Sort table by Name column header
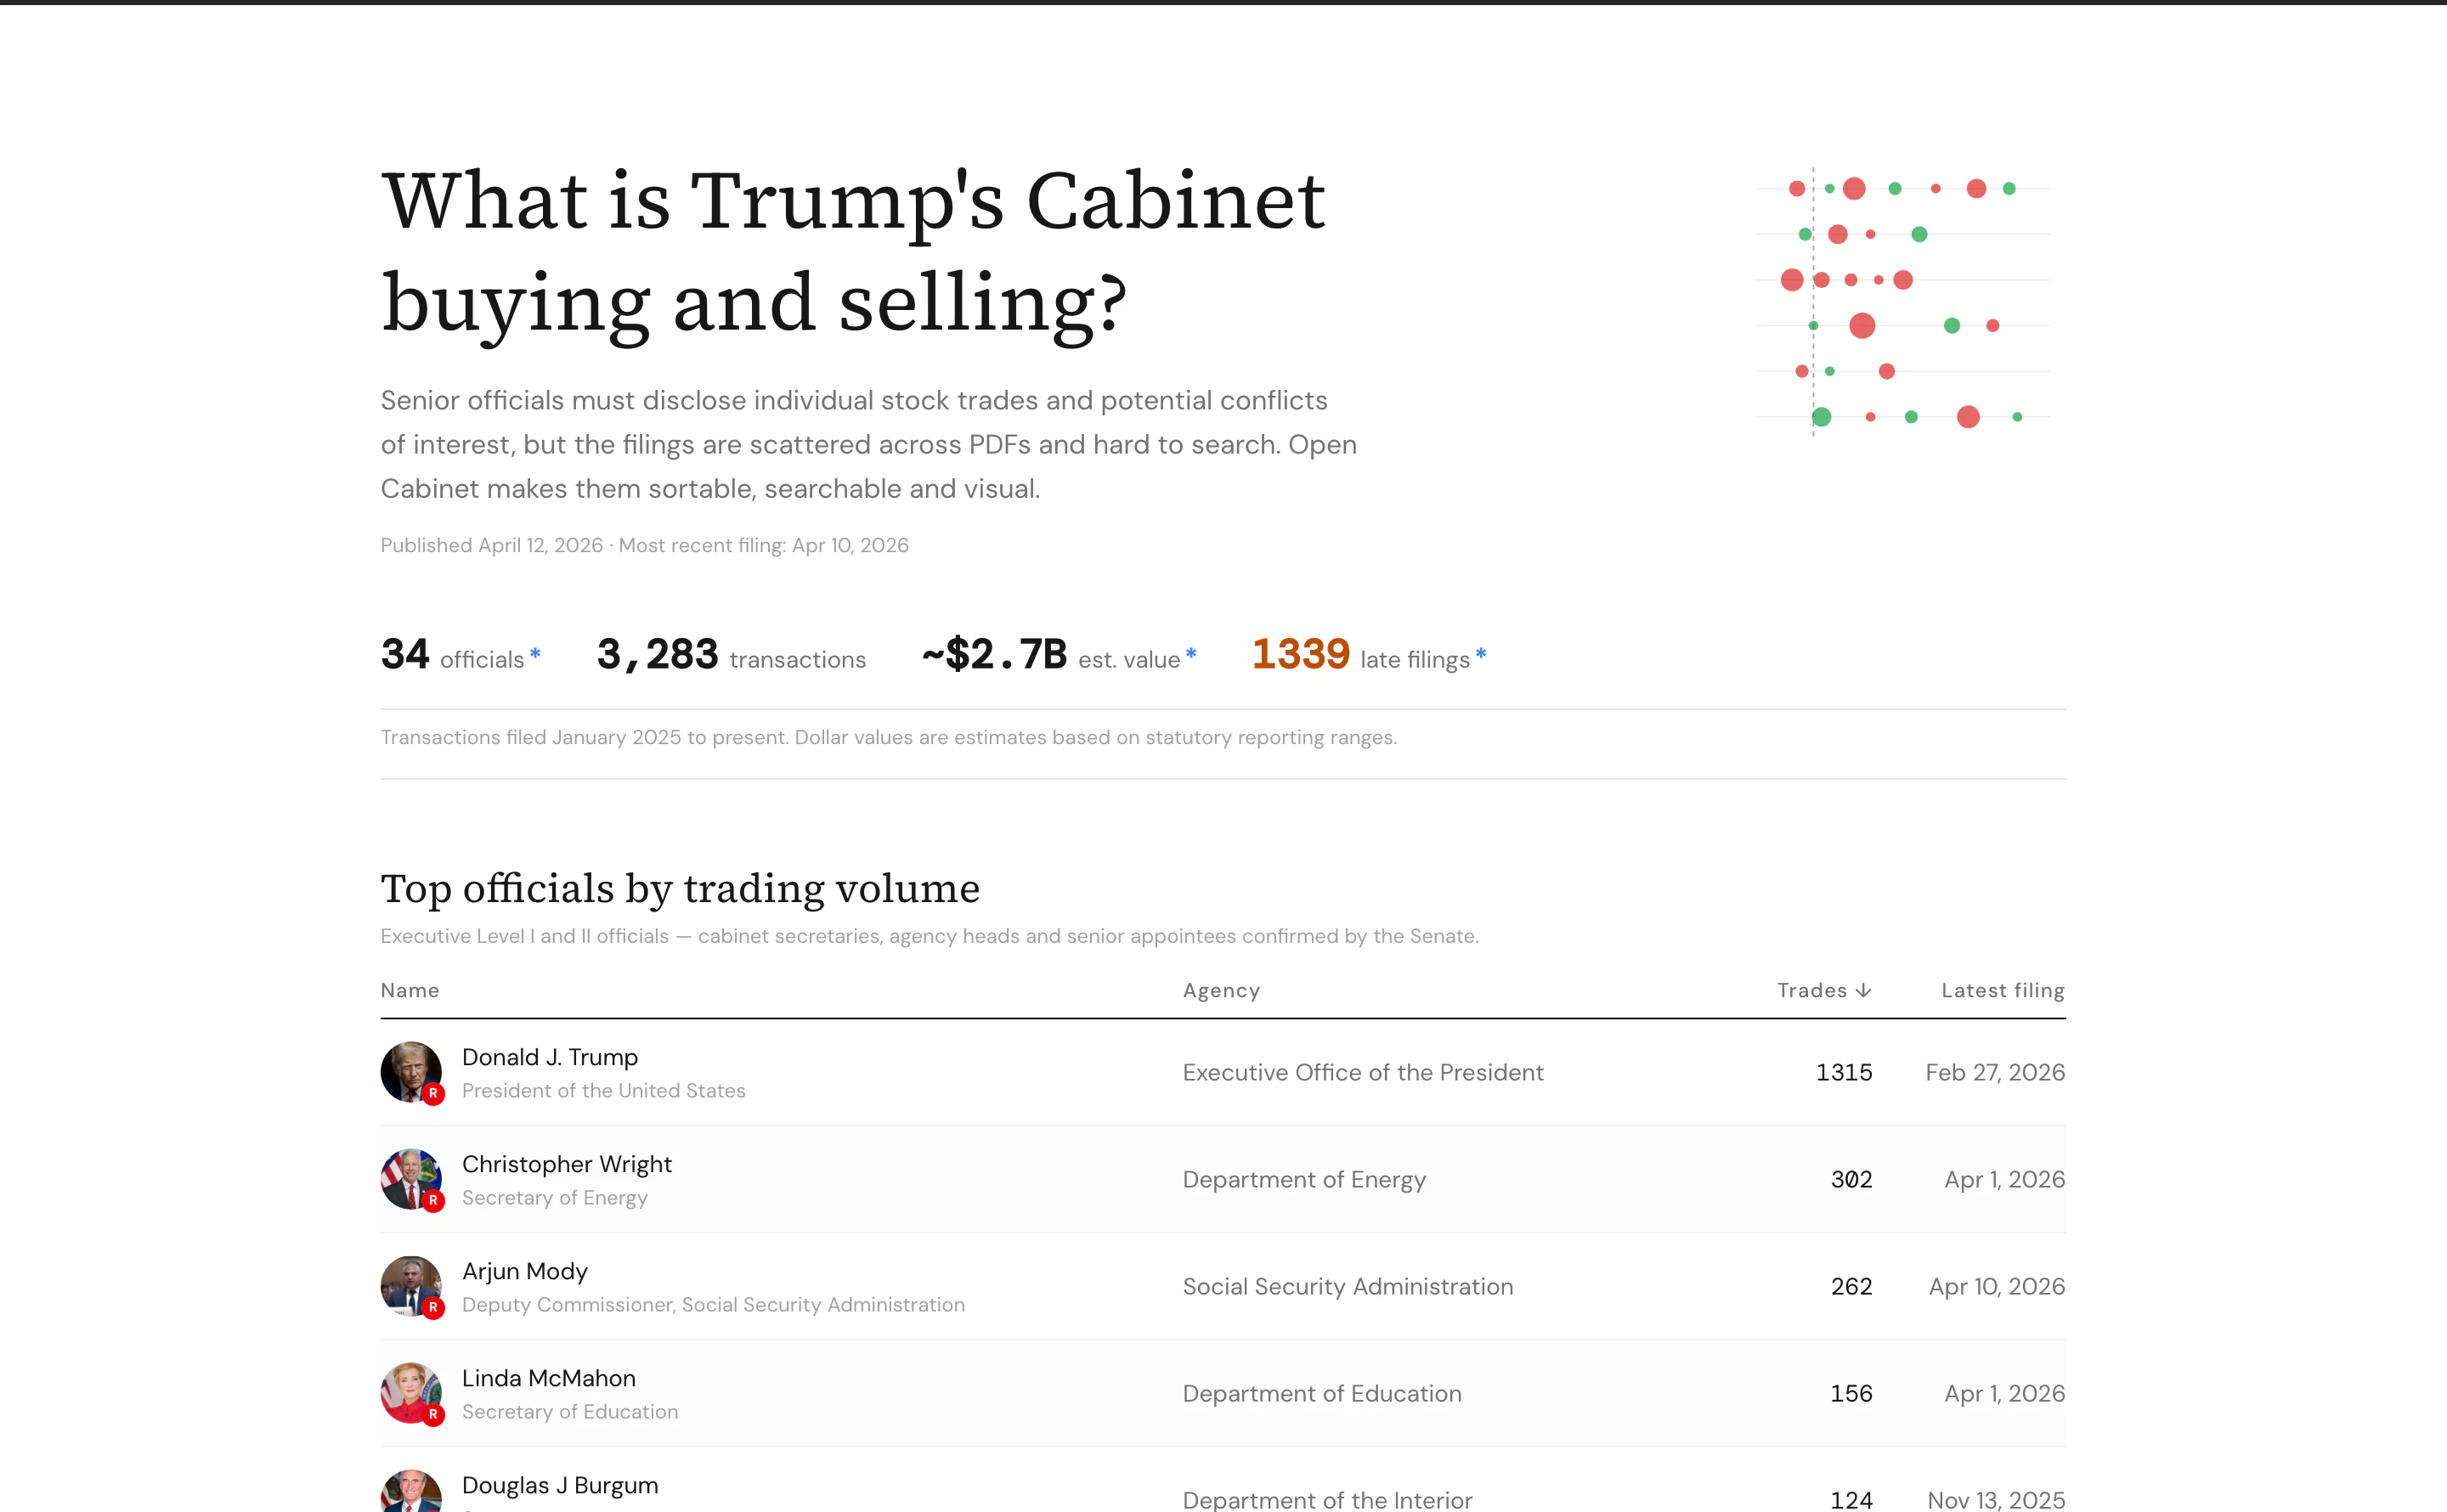 click(x=410, y=990)
